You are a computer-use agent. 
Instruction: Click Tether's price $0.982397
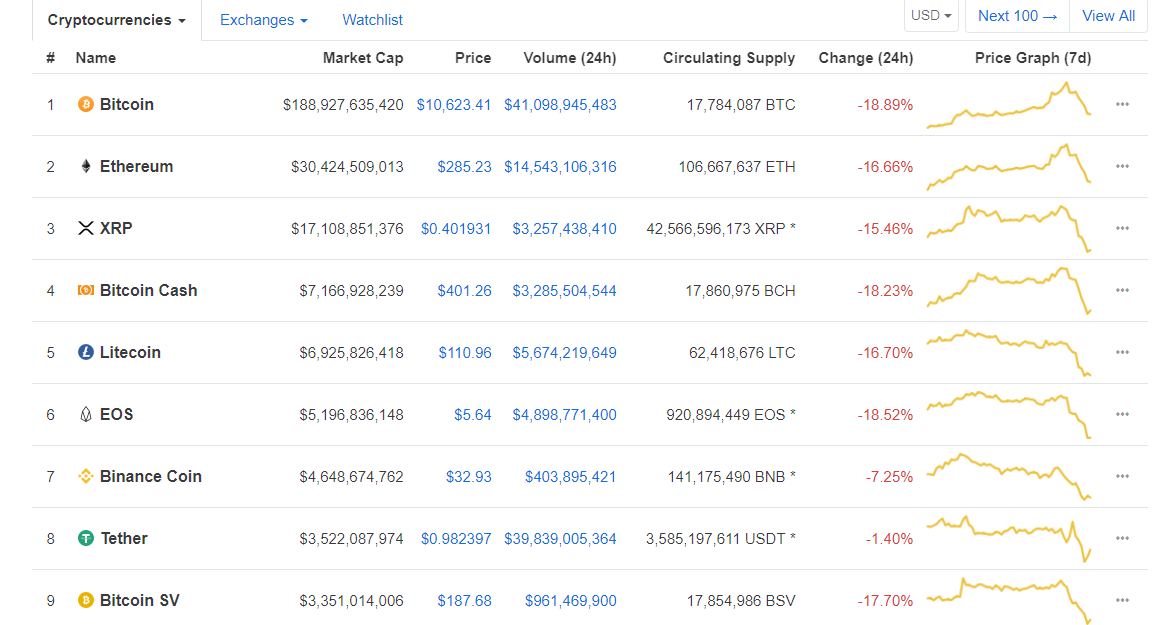[456, 539]
